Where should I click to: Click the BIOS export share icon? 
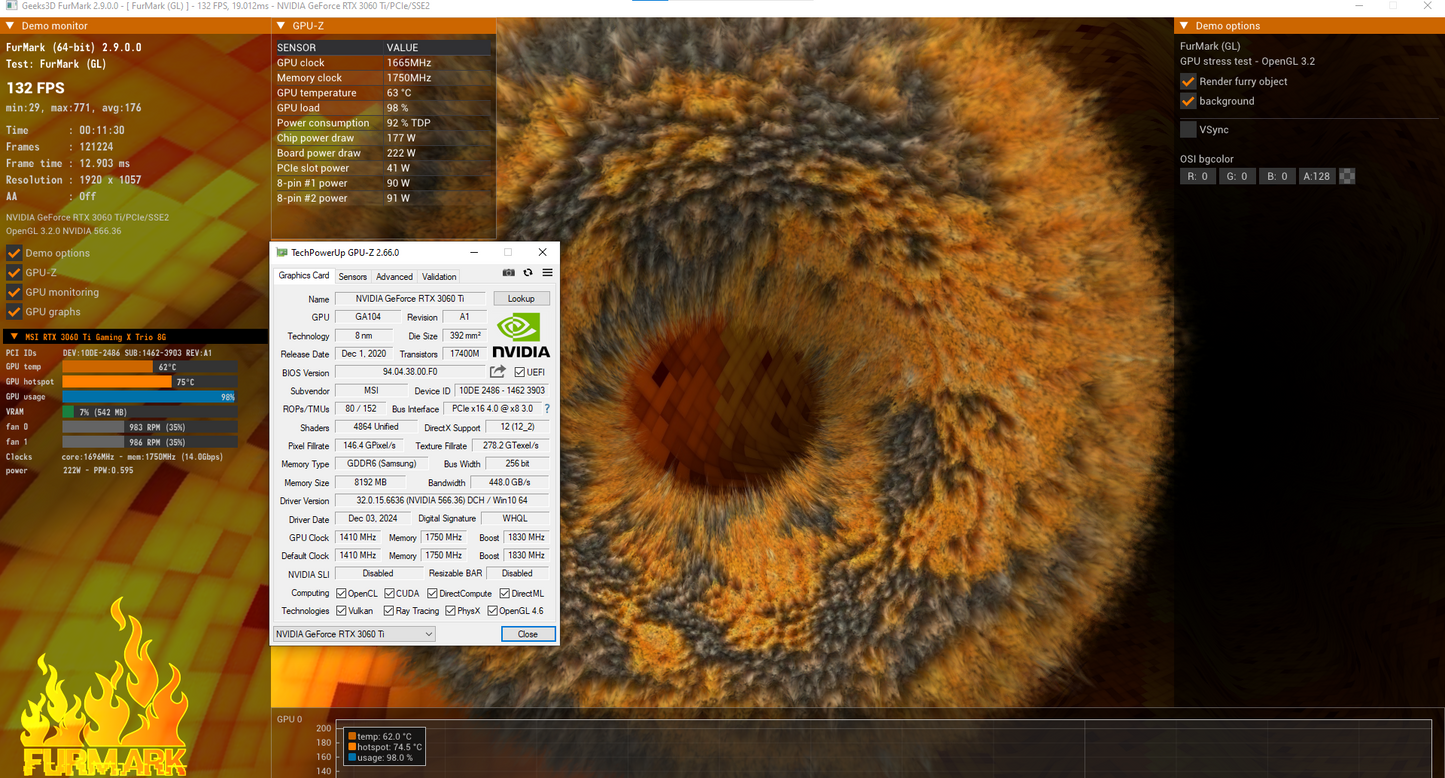(498, 372)
